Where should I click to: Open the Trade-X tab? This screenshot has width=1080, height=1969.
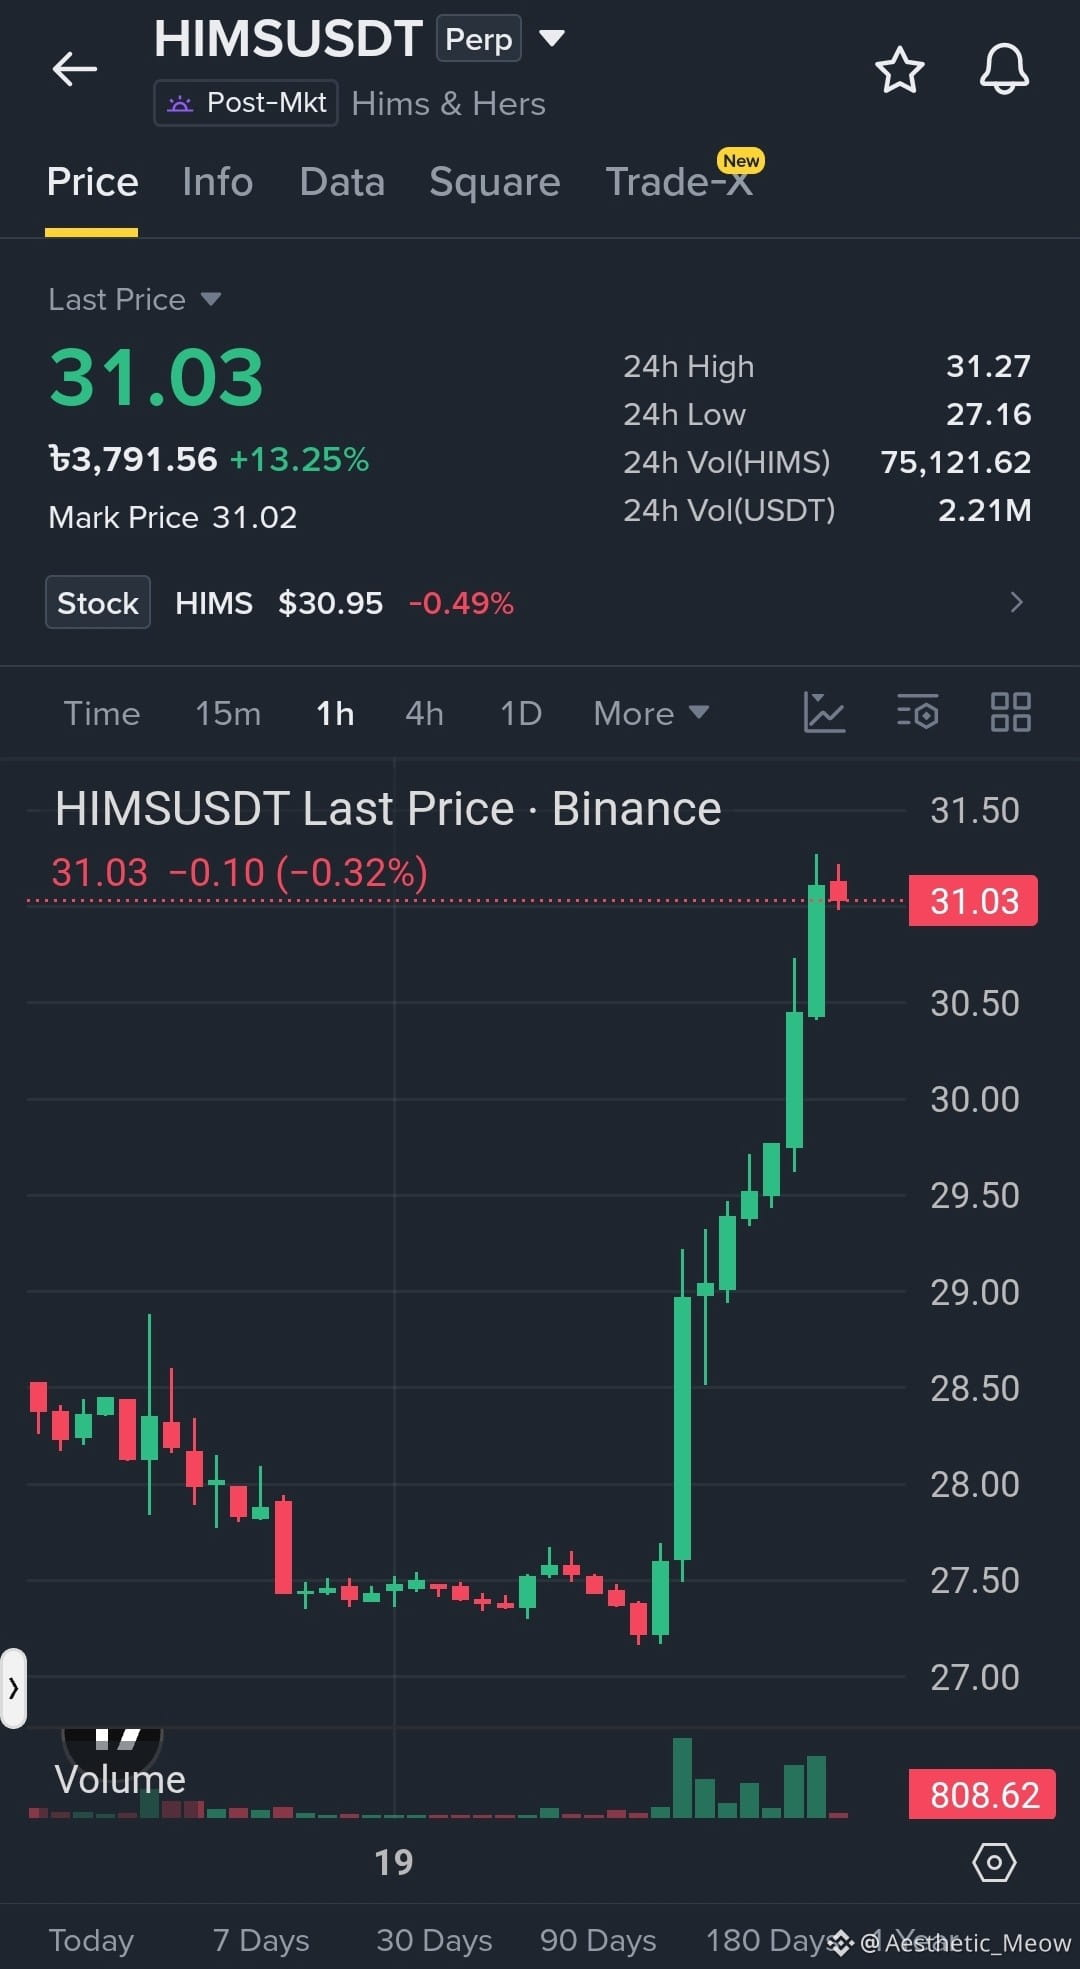[679, 182]
